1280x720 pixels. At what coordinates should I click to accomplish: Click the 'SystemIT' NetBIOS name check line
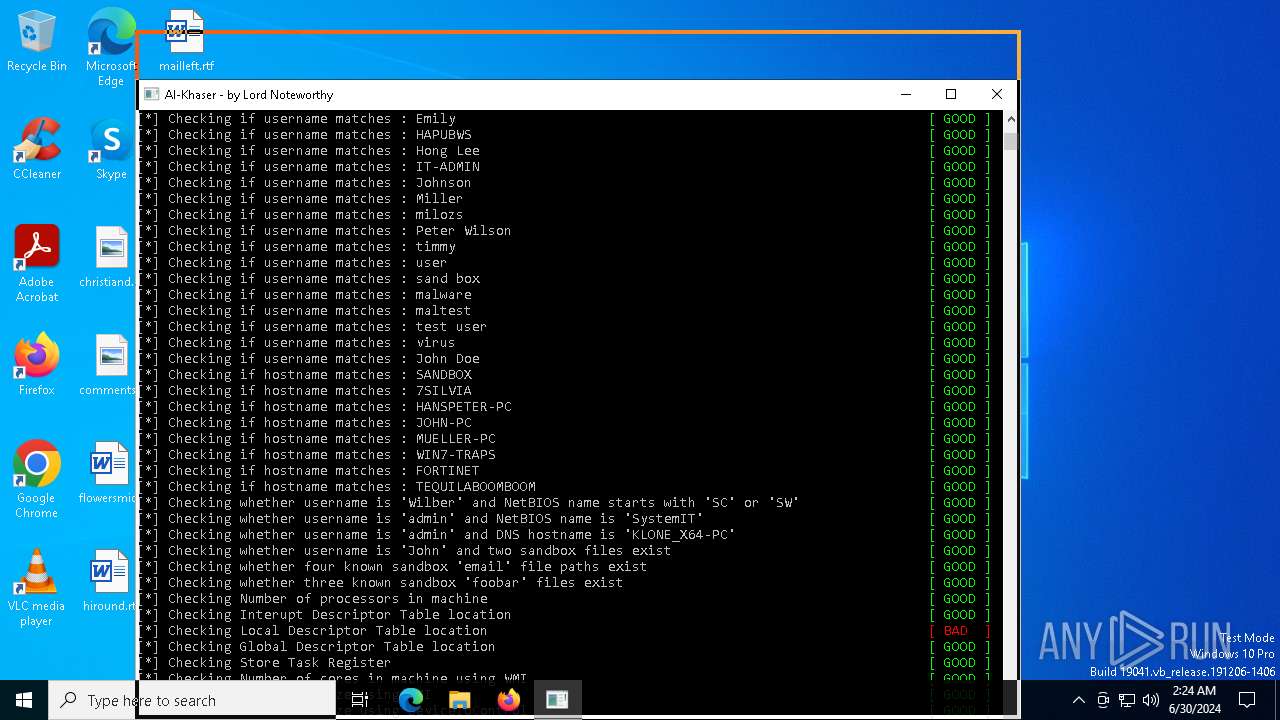coord(421,519)
